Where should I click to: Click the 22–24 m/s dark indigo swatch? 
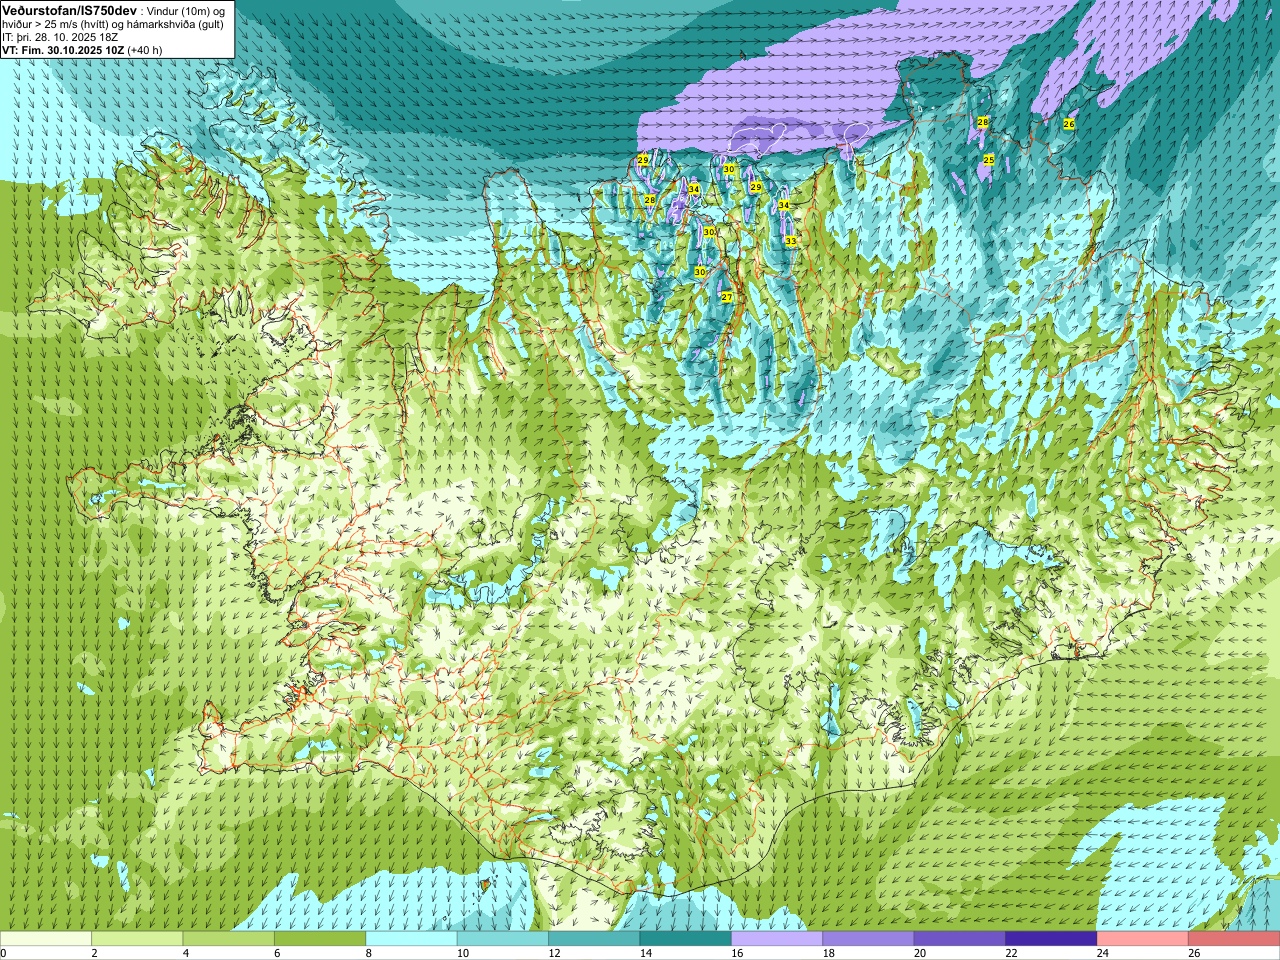click(1051, 939)
